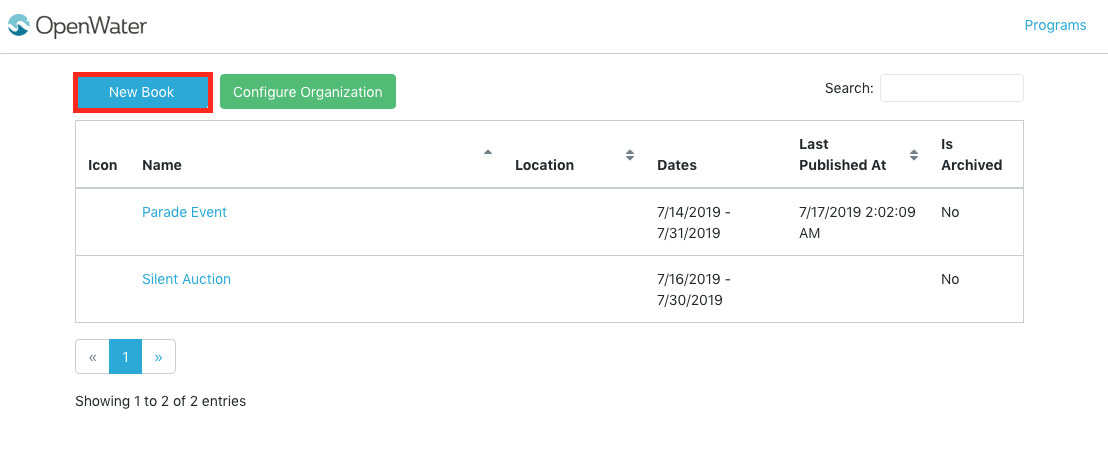
Task: Open the Parade Event book
Action: [184, 212]
